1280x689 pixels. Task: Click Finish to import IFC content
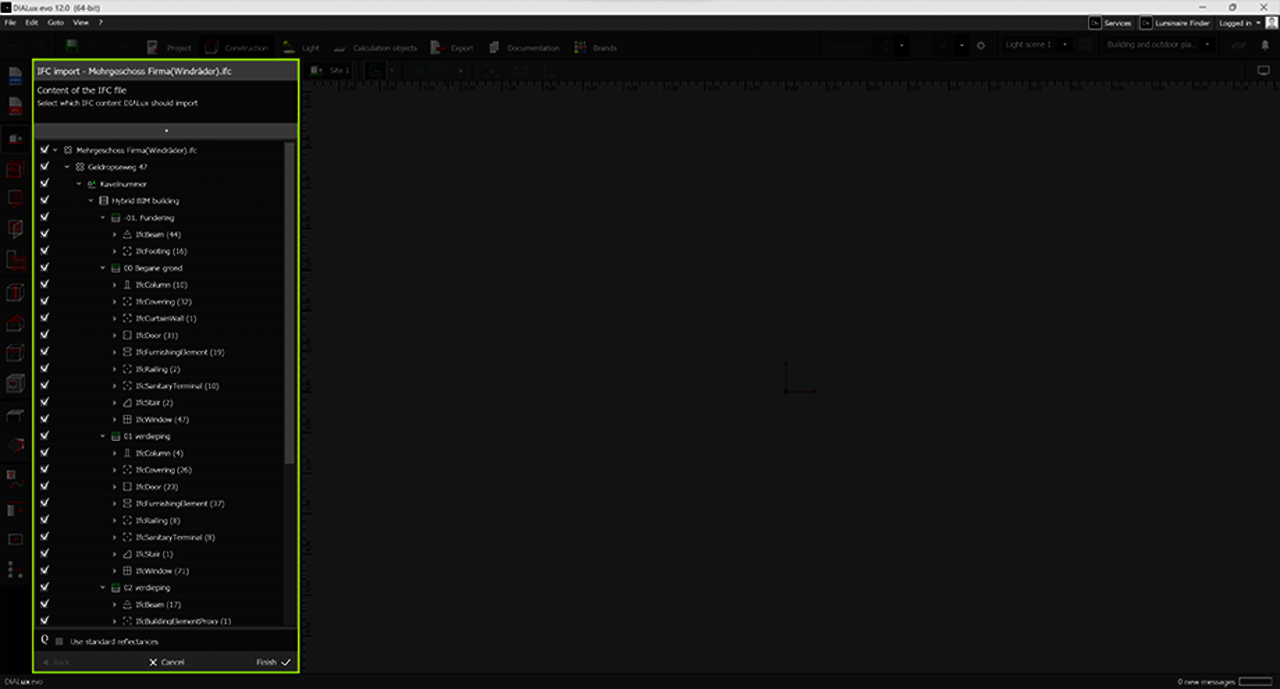pyautogui.click(x=272, y=662)
